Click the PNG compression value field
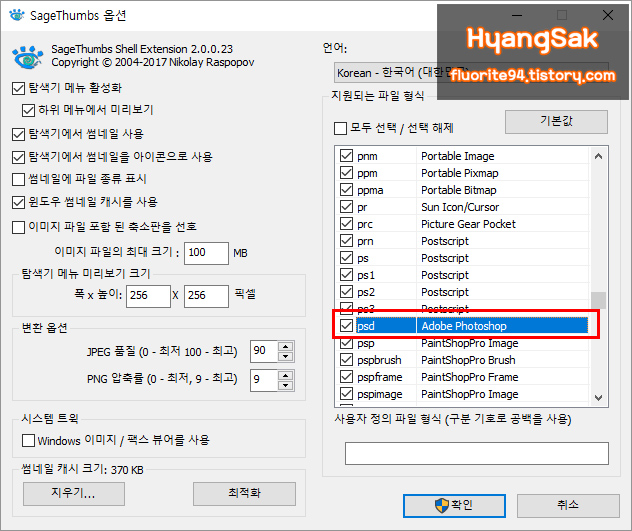632x531 pixels. click(x=264, y=380)
